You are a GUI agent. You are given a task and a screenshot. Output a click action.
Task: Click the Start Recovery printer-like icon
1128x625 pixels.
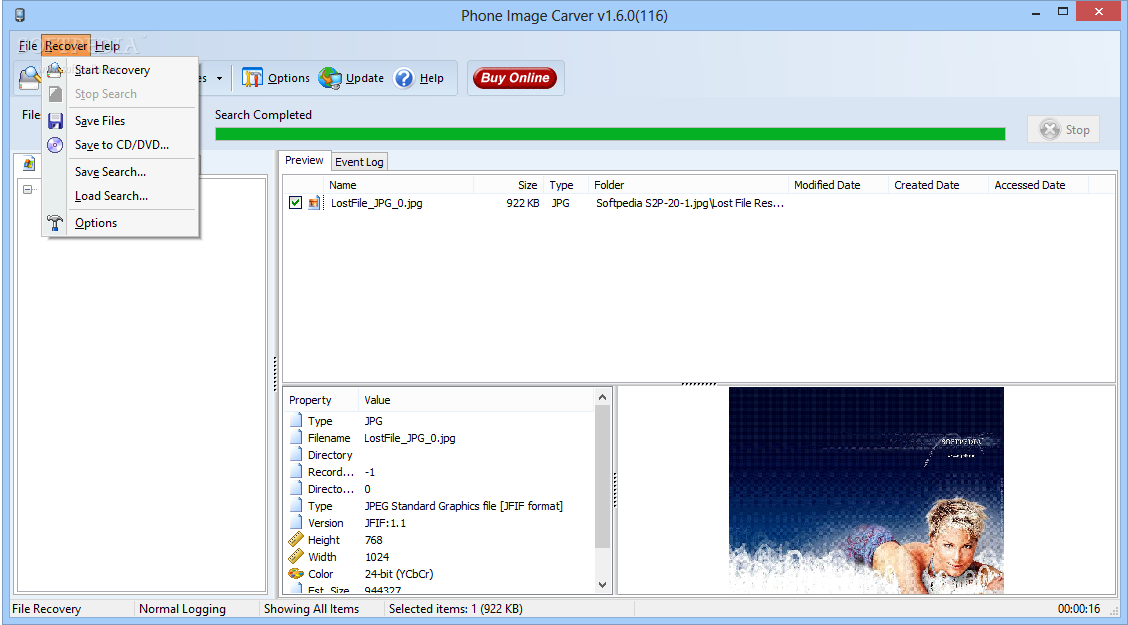pos(55,70)
